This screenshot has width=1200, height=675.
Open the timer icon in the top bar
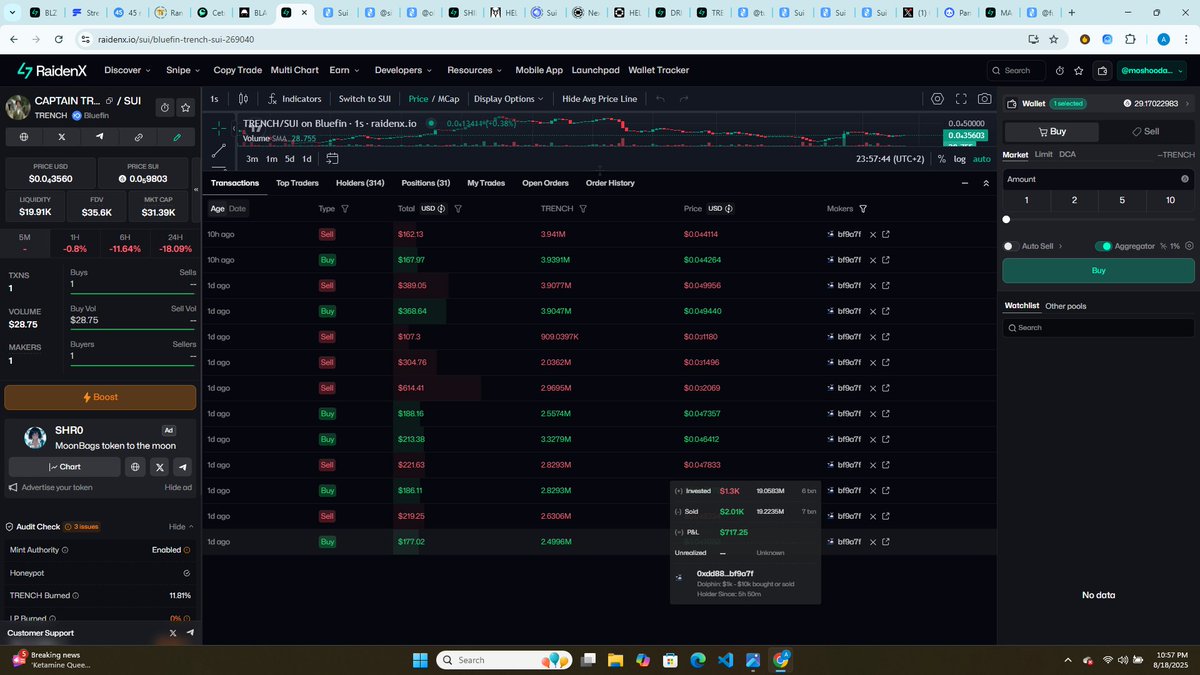1059,71
